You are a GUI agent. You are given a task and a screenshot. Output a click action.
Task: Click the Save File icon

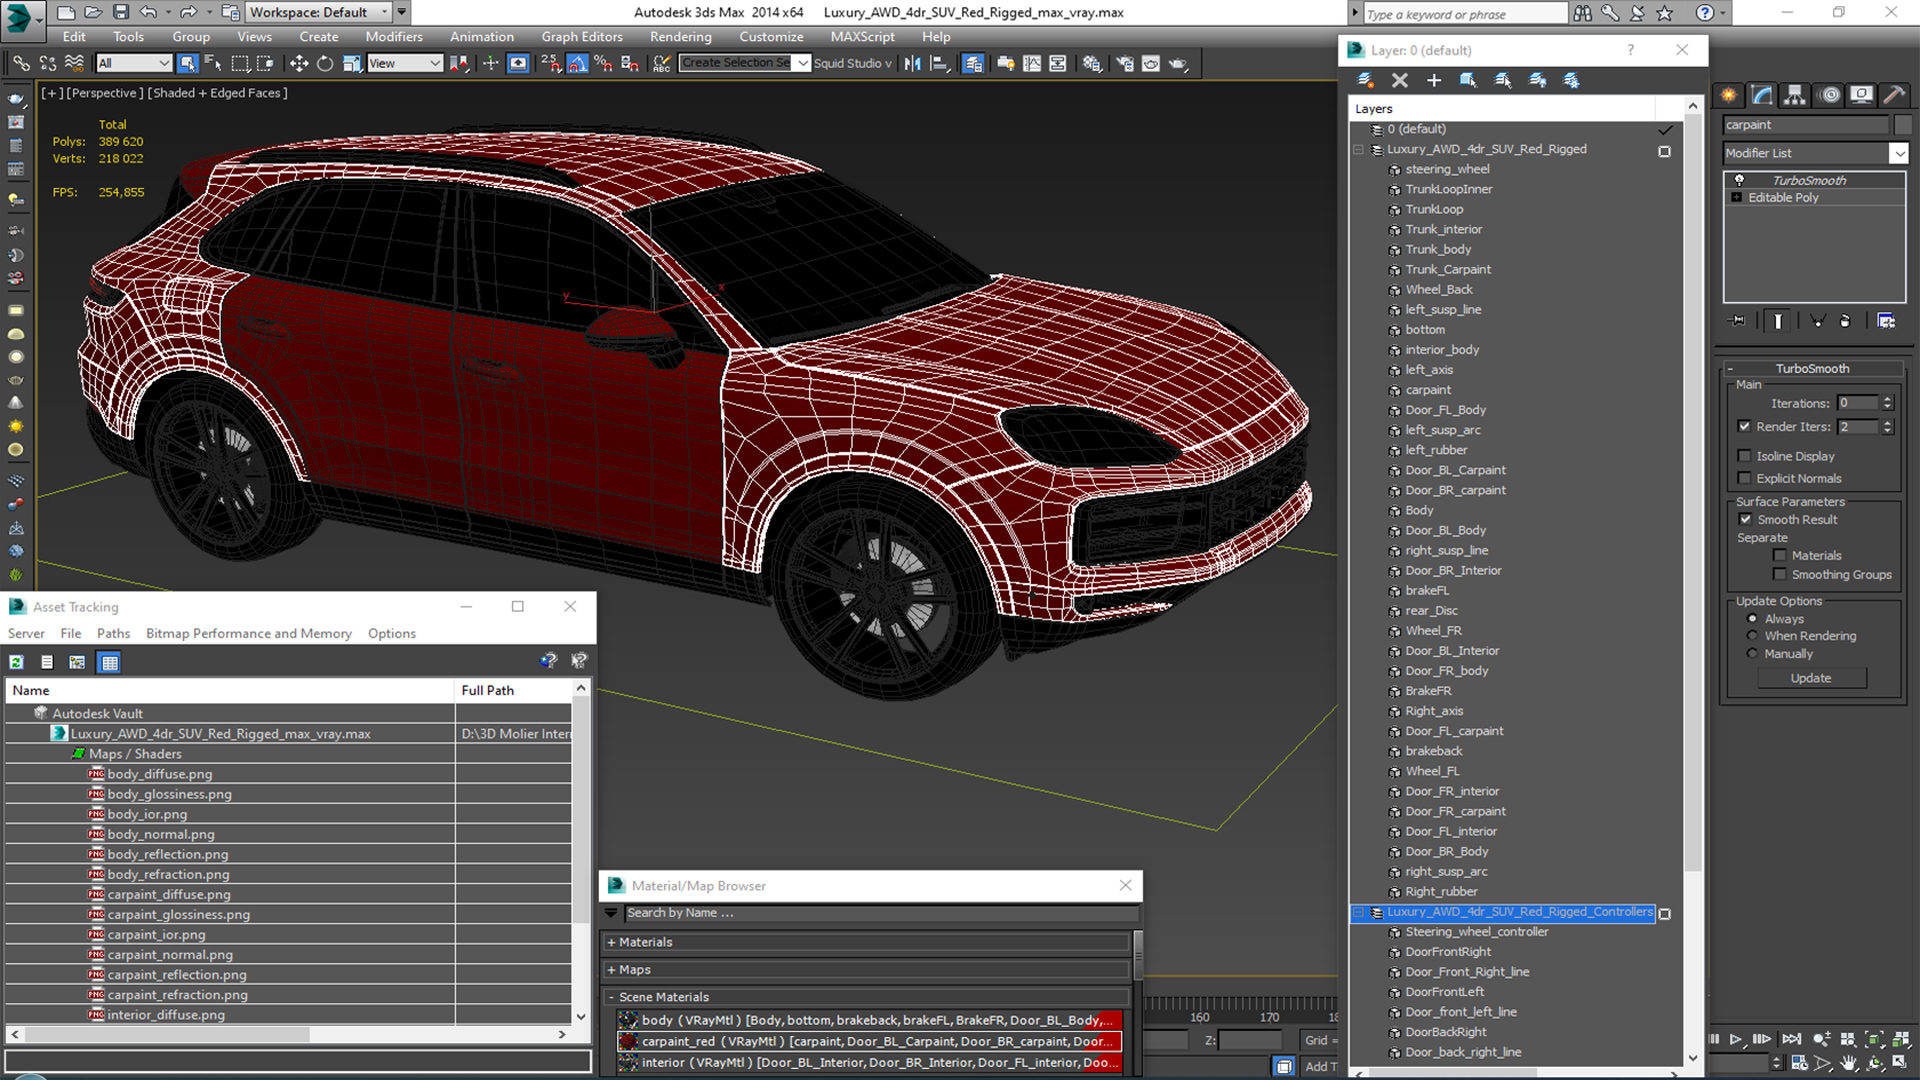coord(120,12)
